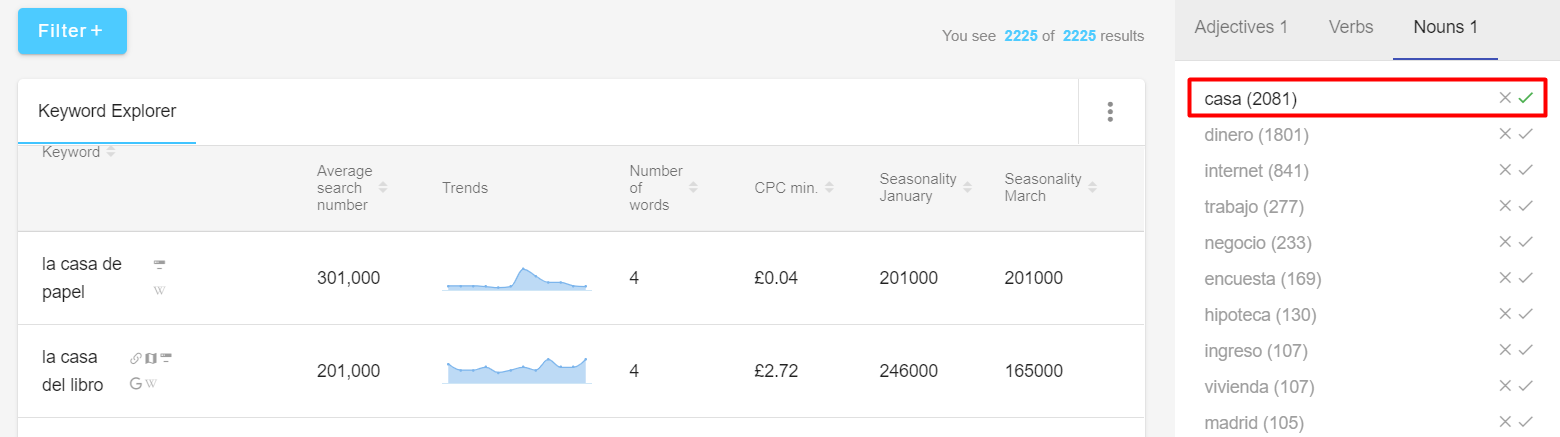Switch to the Adjectives 1 tab

tap(1241, 27)
